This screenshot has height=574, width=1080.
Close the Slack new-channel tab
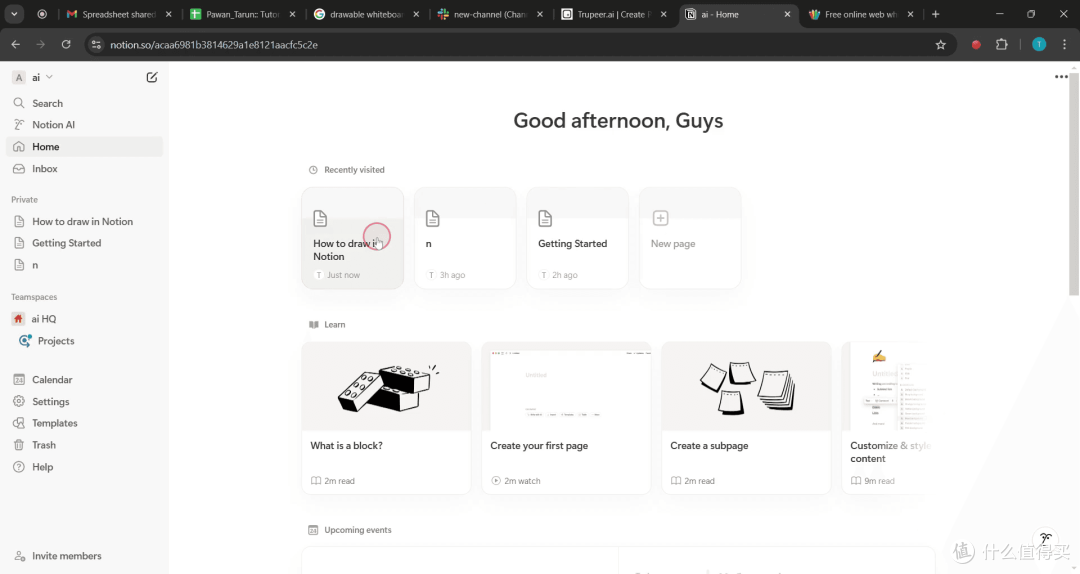pos(540,14)
